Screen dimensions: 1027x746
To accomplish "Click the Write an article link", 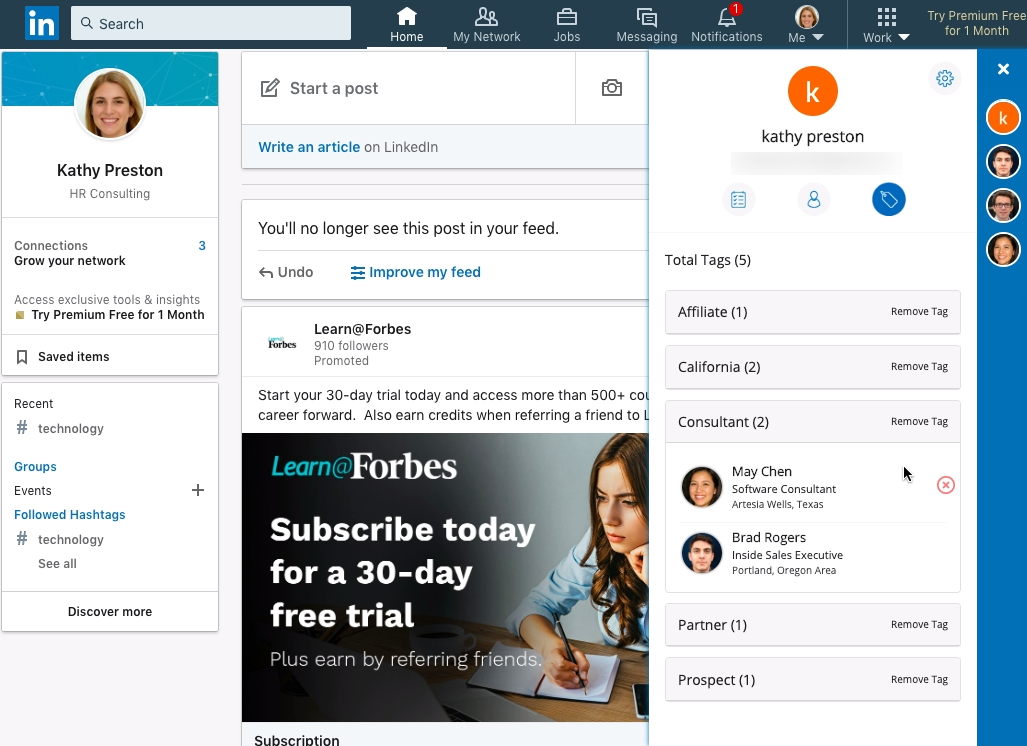I will coord(308,146).
